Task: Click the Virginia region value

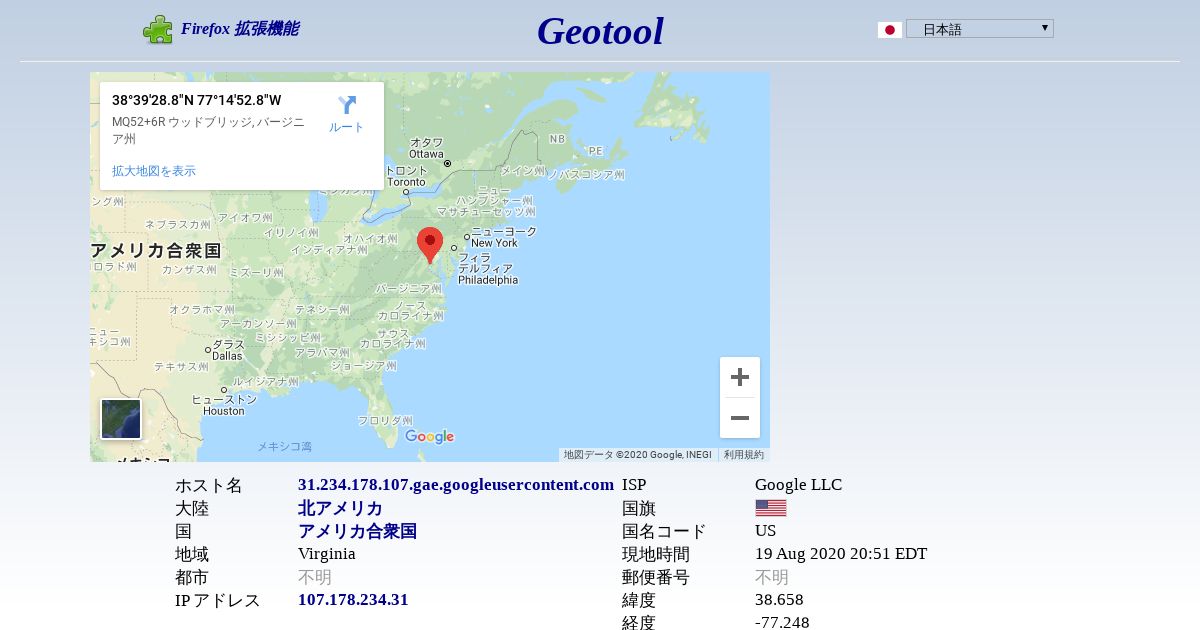Action: (x=327, y=554)
